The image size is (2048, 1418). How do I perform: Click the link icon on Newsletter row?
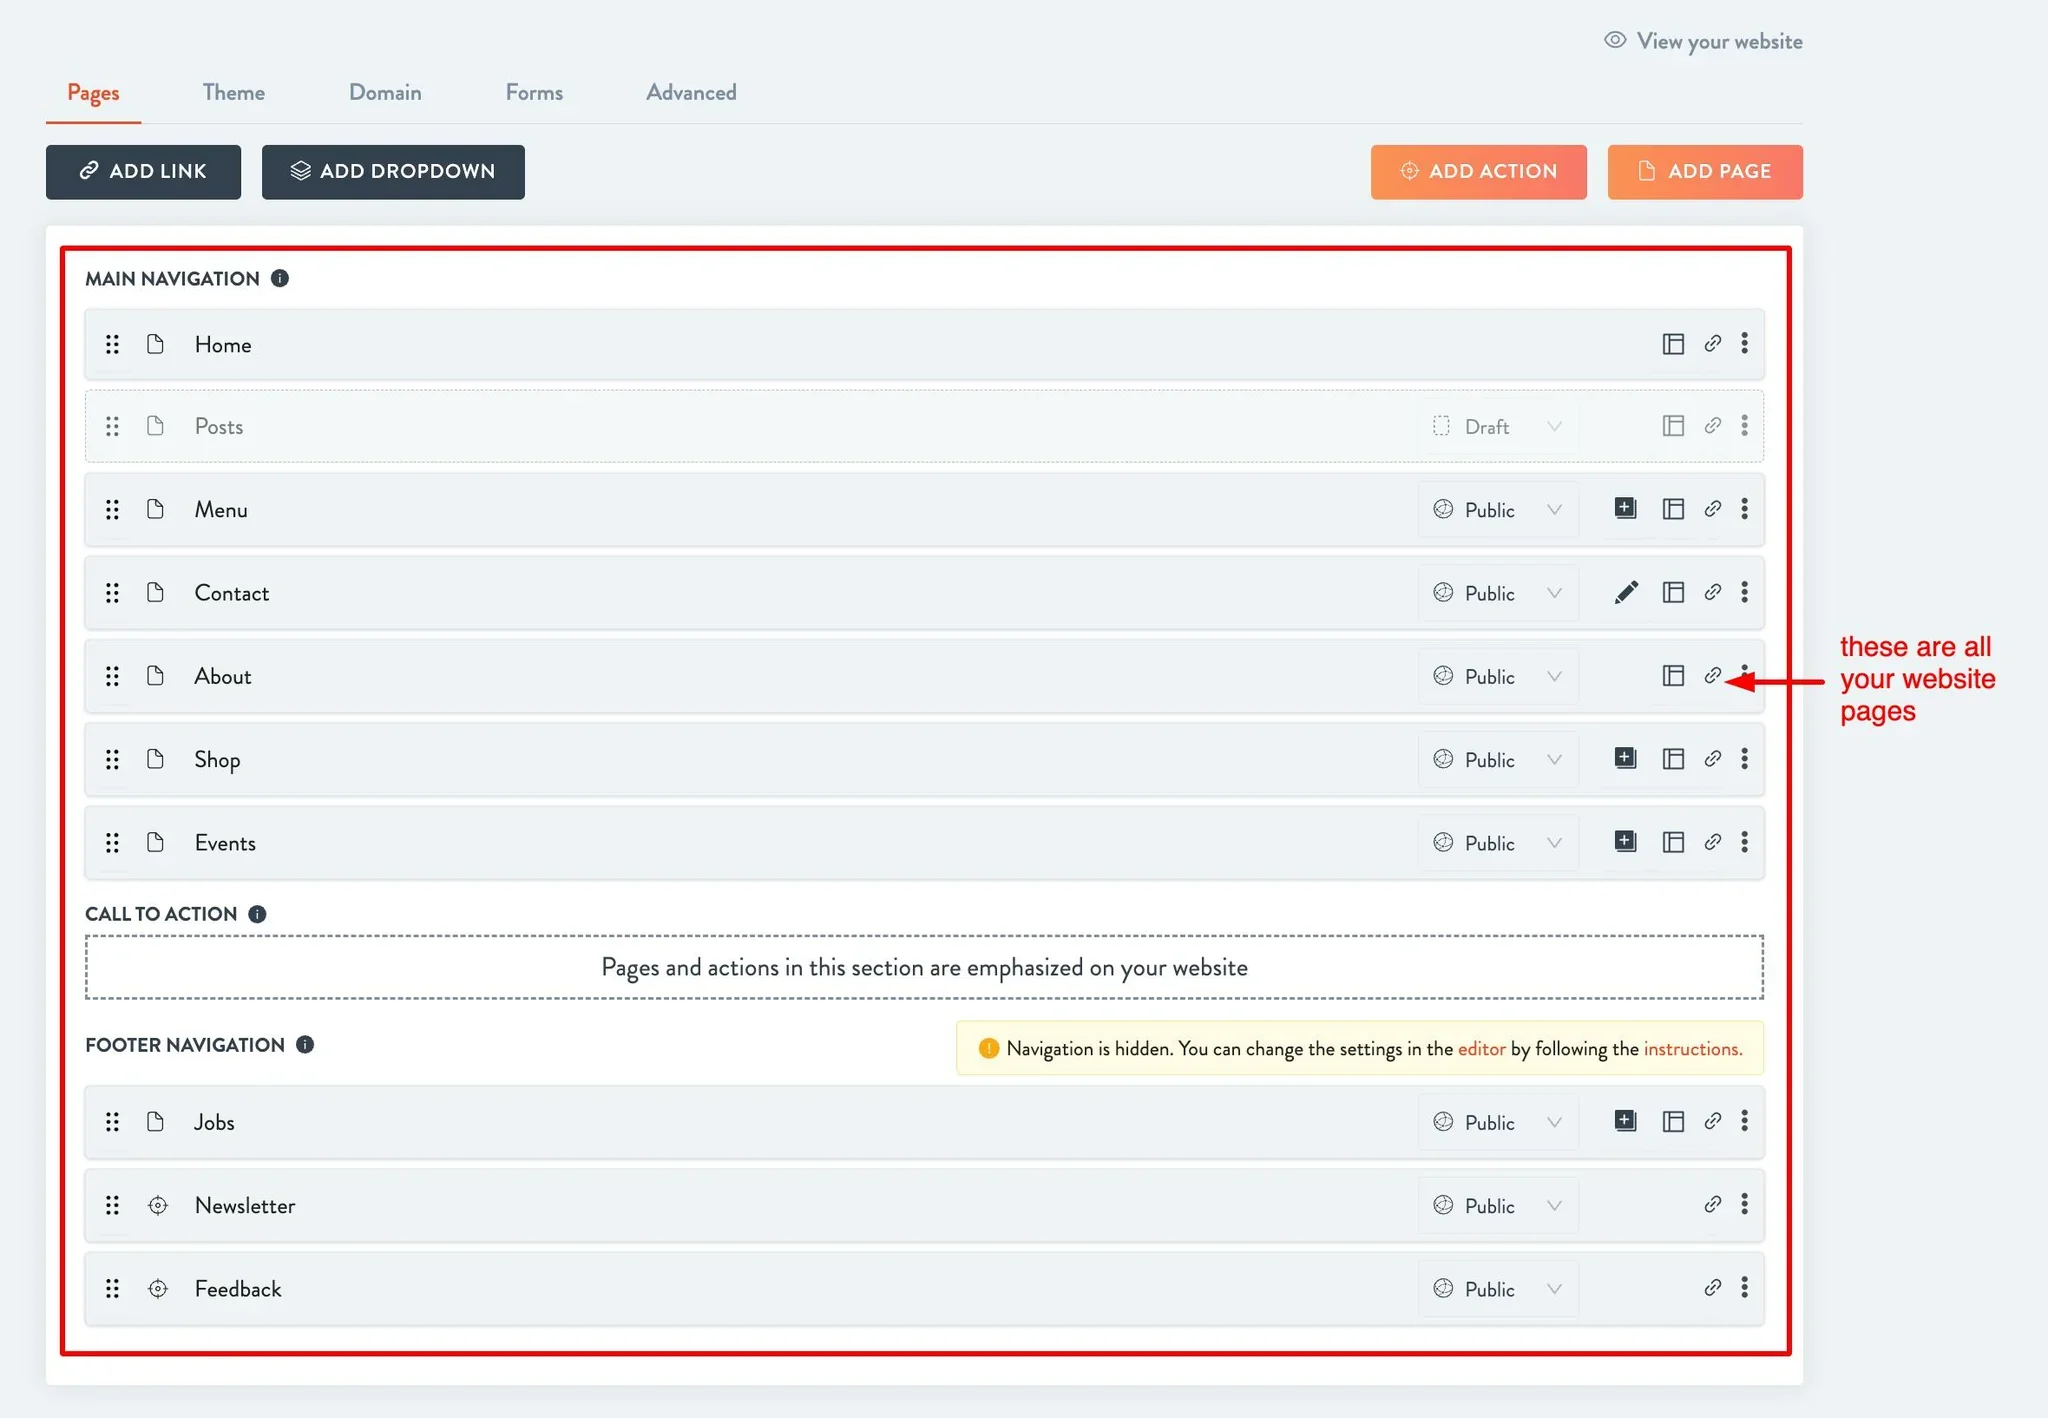1713,1204
